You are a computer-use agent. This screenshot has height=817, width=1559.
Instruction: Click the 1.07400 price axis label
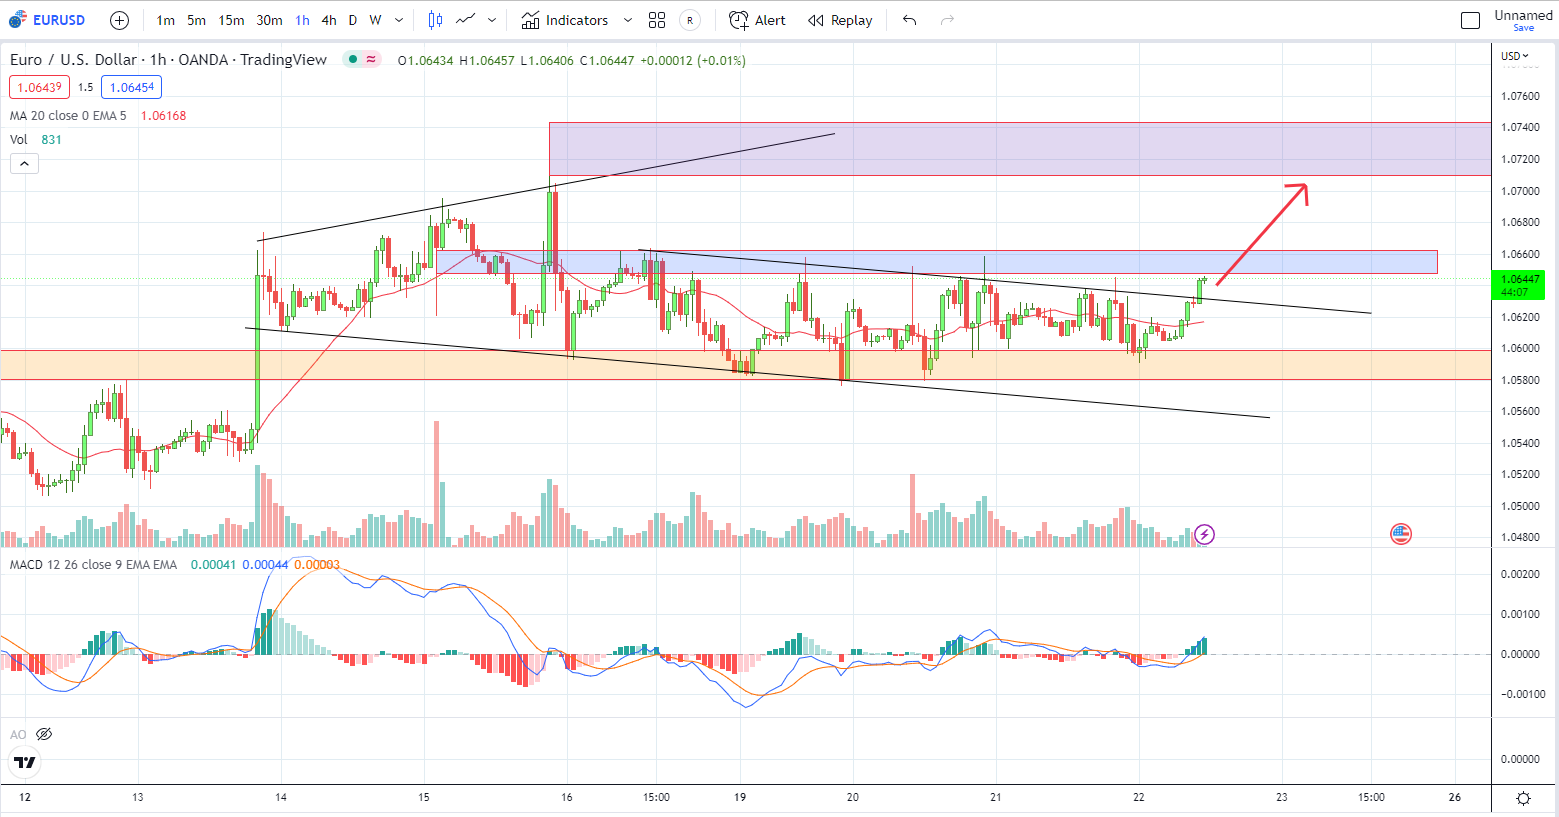pos(1520,128)
